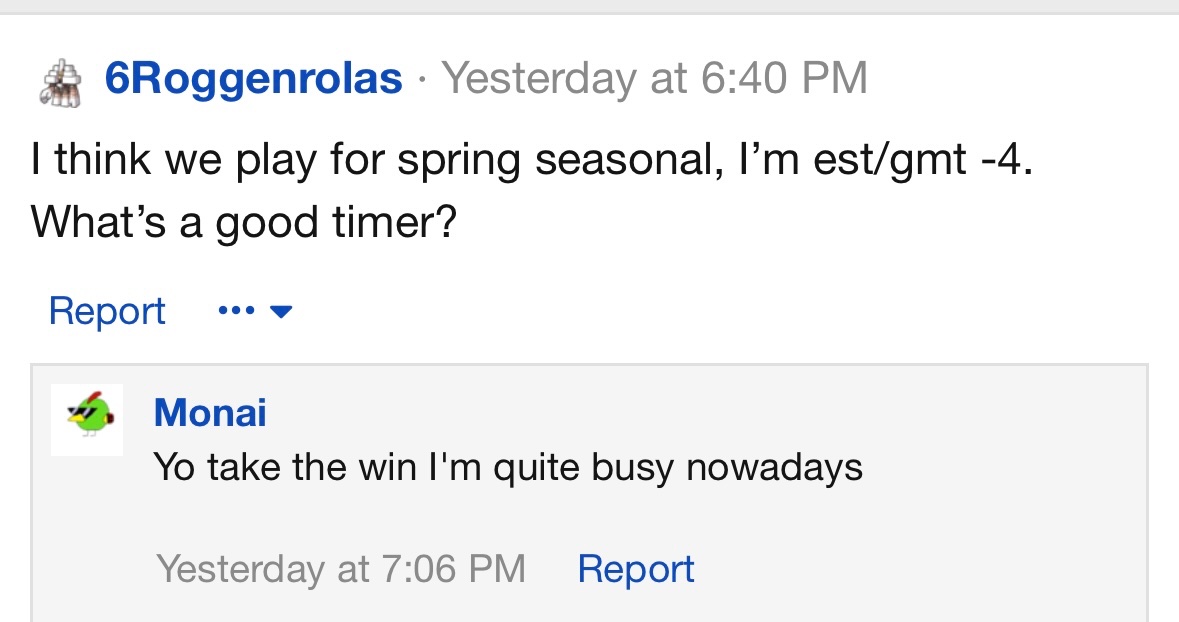Open the Monai username link
This screenshot has width=1179, height=622.
(210, 412)
